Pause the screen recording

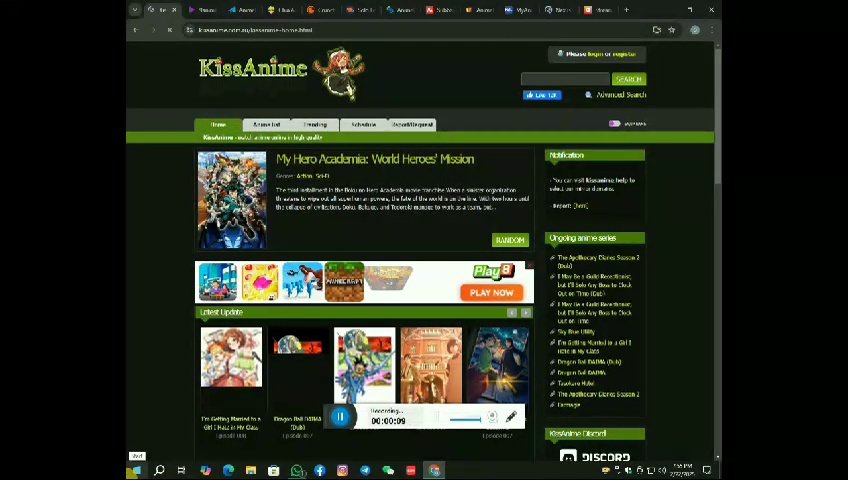point(340,417)
